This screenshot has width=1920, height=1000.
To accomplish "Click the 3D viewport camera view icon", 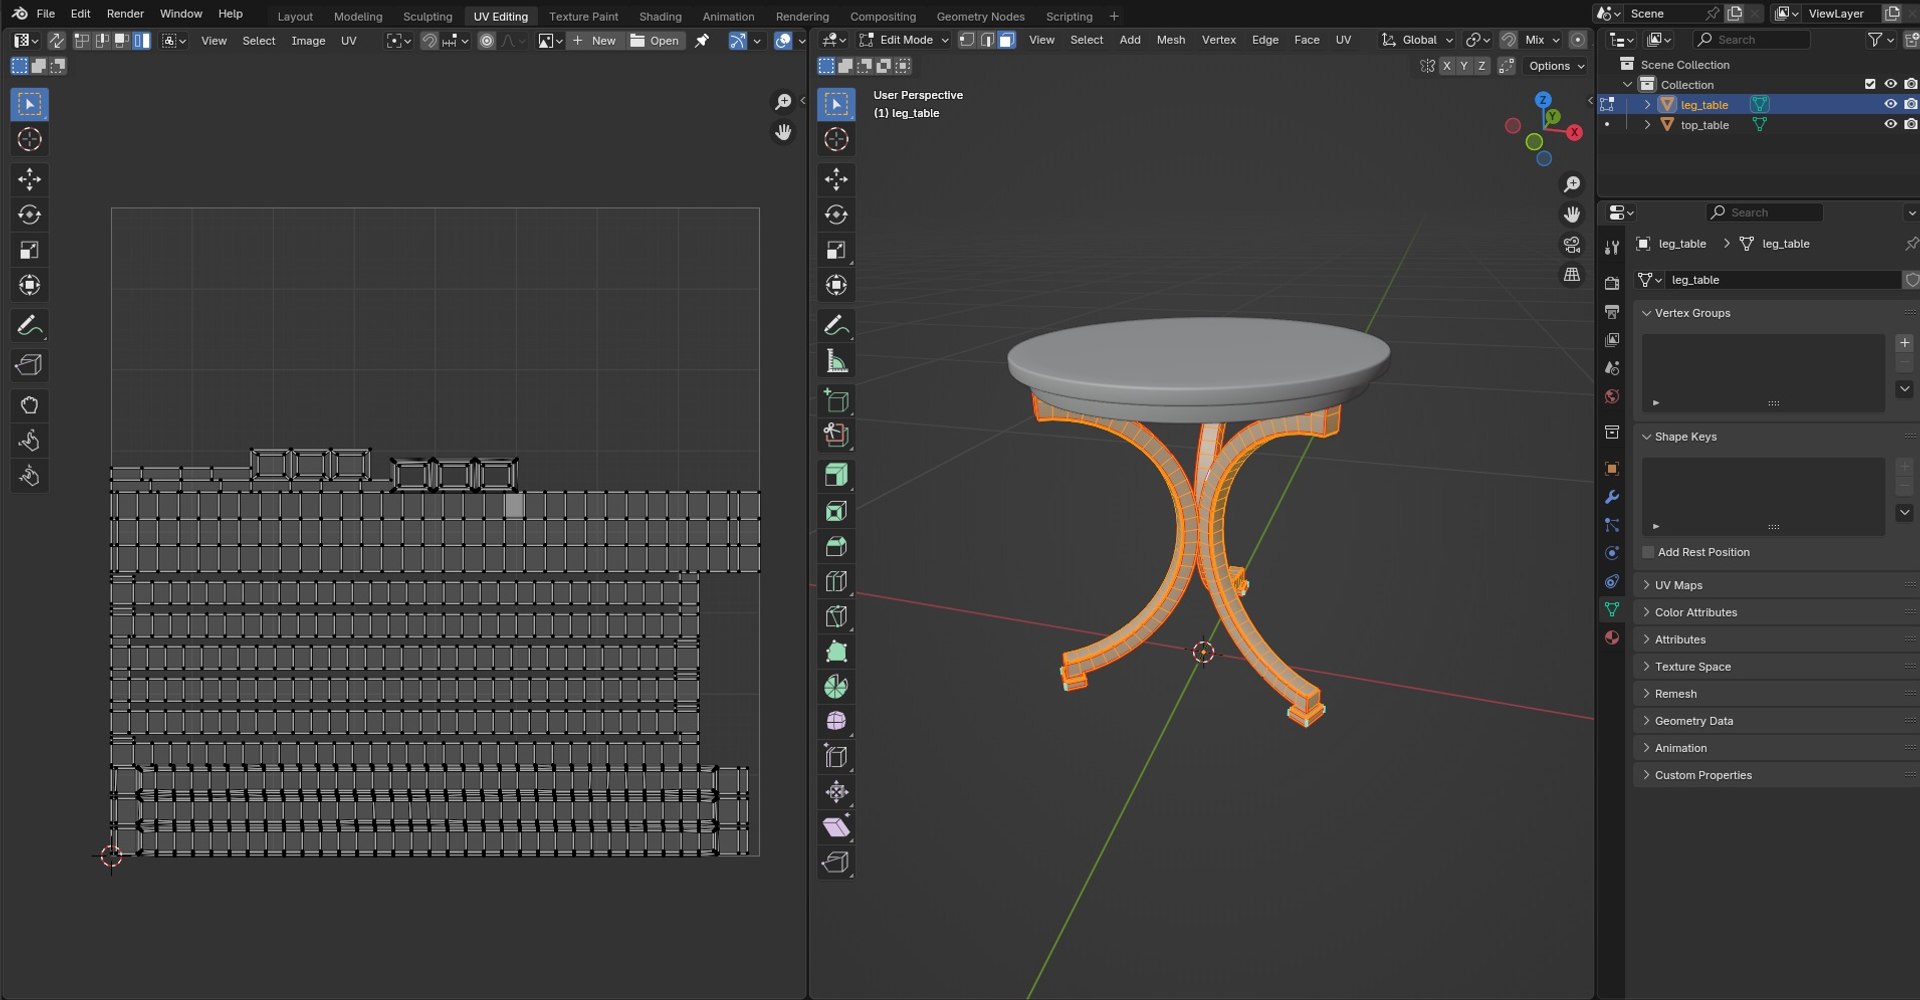I will coord(1572,245).
